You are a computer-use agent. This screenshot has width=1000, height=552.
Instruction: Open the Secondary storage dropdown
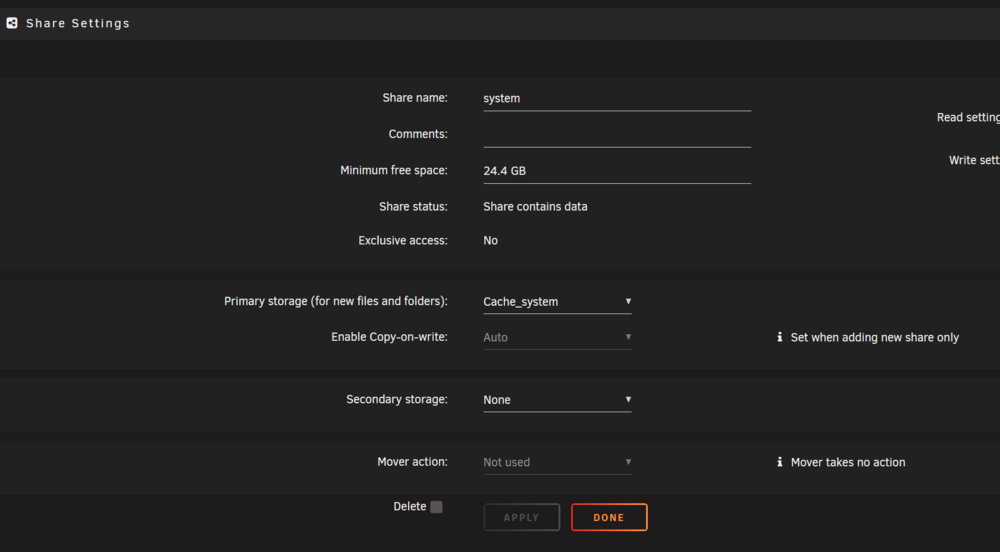click(557, 400)
